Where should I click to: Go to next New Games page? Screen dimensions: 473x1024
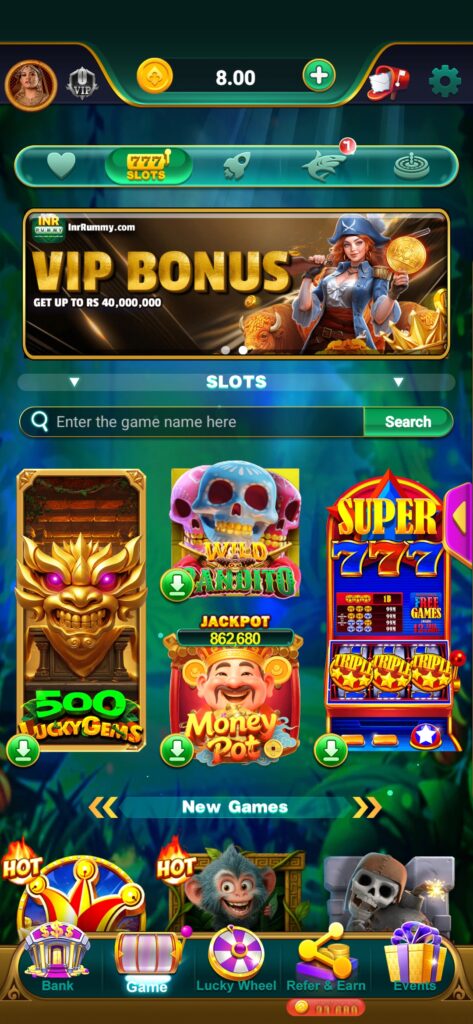pyautogui.click(x=367, y=807)
